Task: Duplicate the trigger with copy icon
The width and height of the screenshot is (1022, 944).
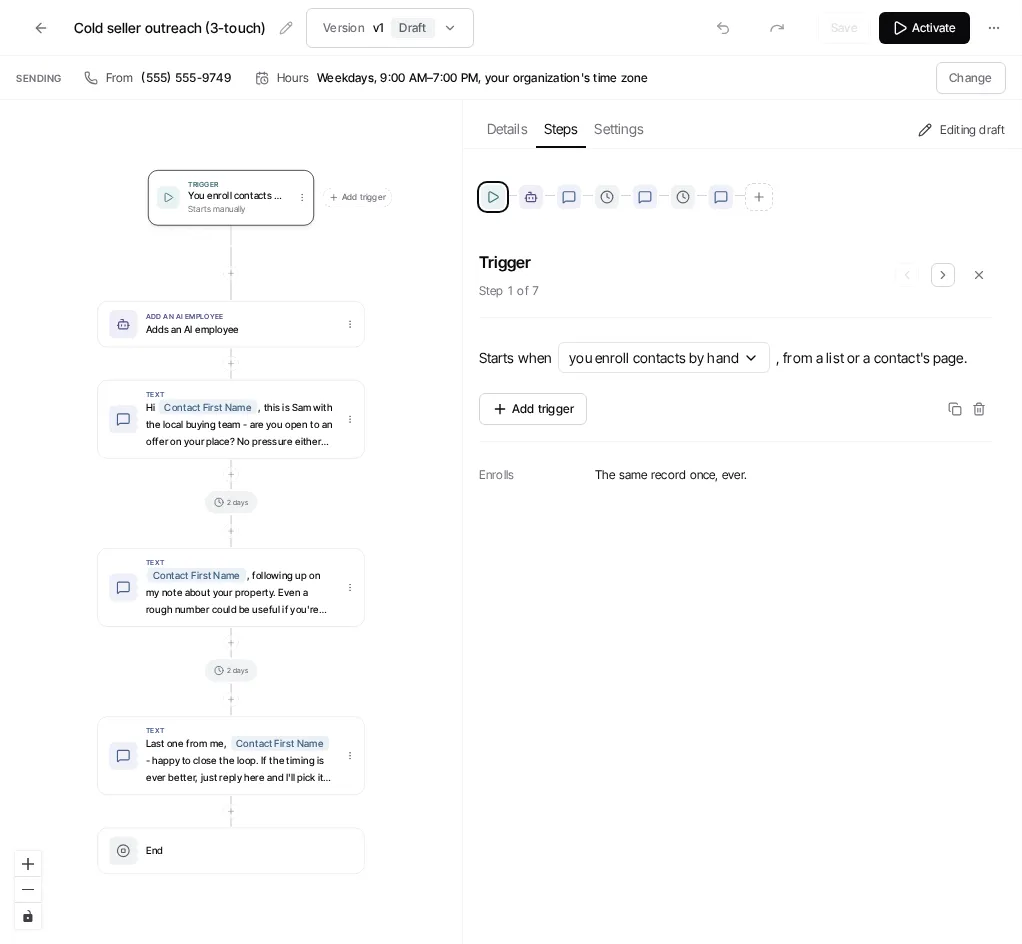Action: (954, 409)
